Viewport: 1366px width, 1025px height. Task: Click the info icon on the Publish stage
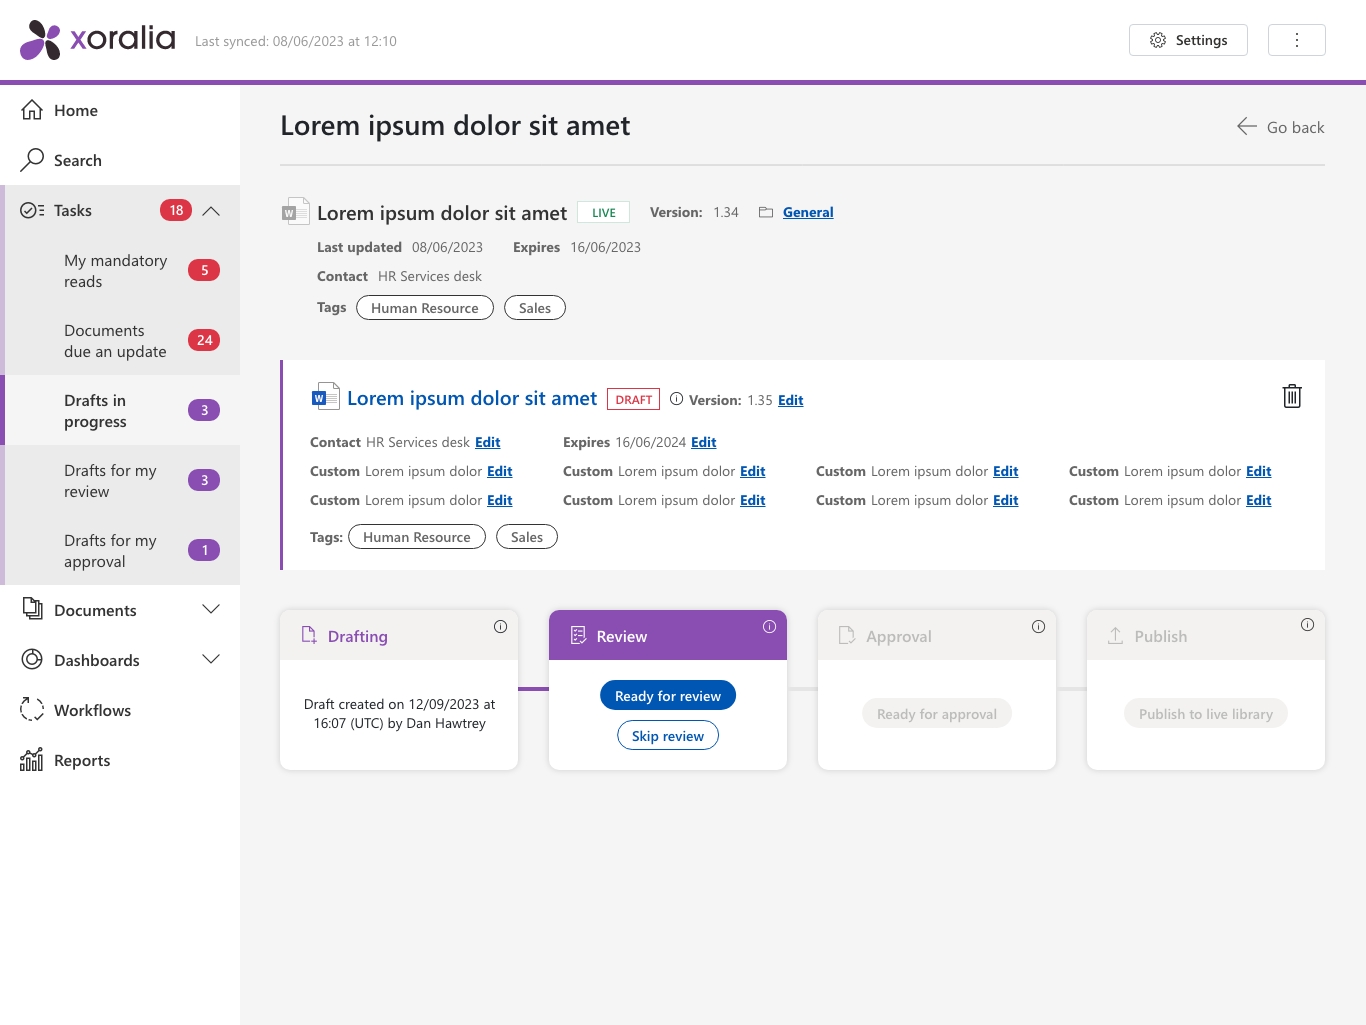coord(1307,624)
